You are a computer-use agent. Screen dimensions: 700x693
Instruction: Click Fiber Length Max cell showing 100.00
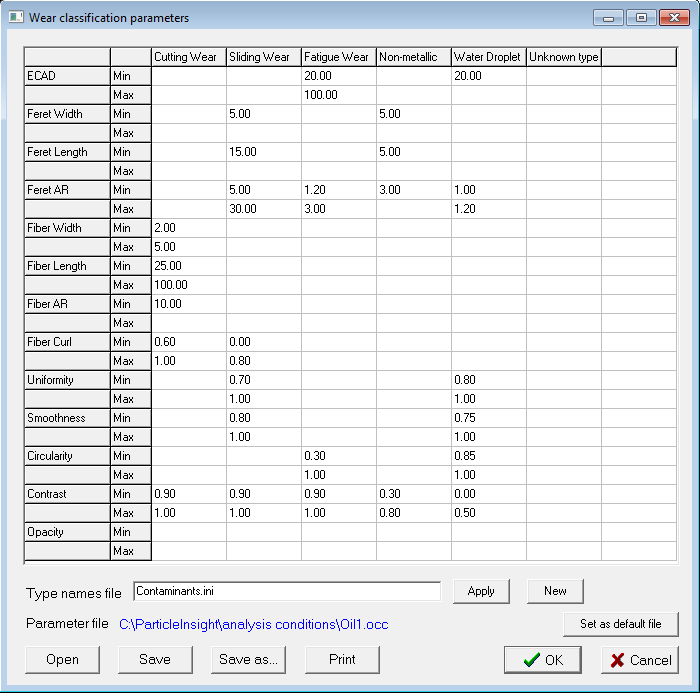tap(188, 285)
